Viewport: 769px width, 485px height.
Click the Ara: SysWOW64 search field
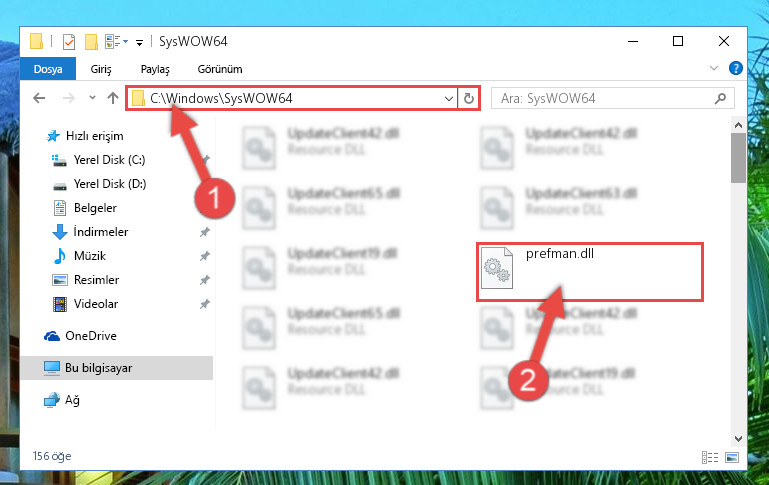pos(613,99)
